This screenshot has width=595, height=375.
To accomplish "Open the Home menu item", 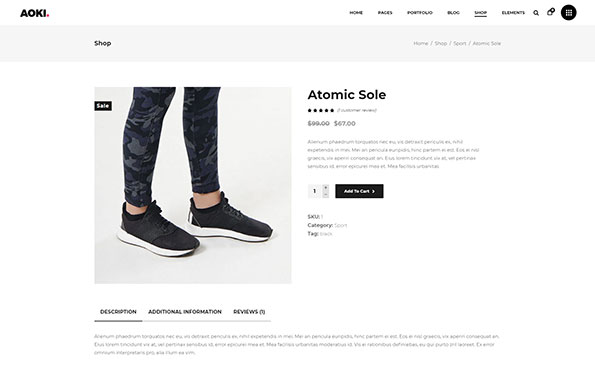I will (x=356, y=13).
